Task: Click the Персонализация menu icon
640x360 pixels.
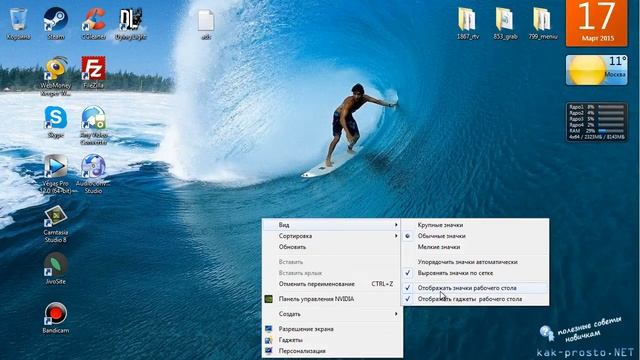Action: (269, 351)
